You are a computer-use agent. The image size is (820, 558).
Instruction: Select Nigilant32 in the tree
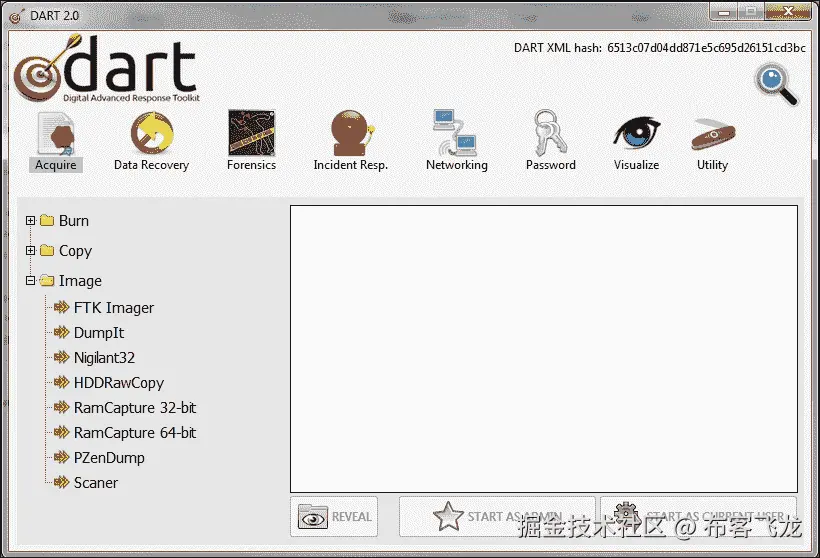pos(104,358)
